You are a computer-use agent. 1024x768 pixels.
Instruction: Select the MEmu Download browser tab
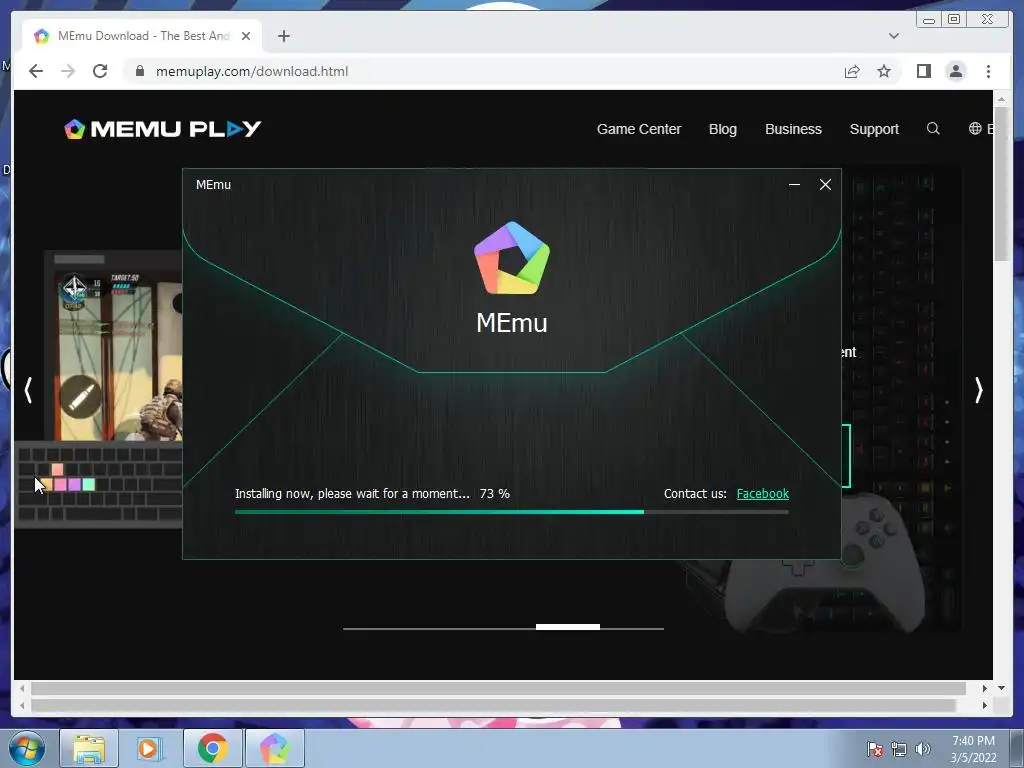click(x=142, y=36)
